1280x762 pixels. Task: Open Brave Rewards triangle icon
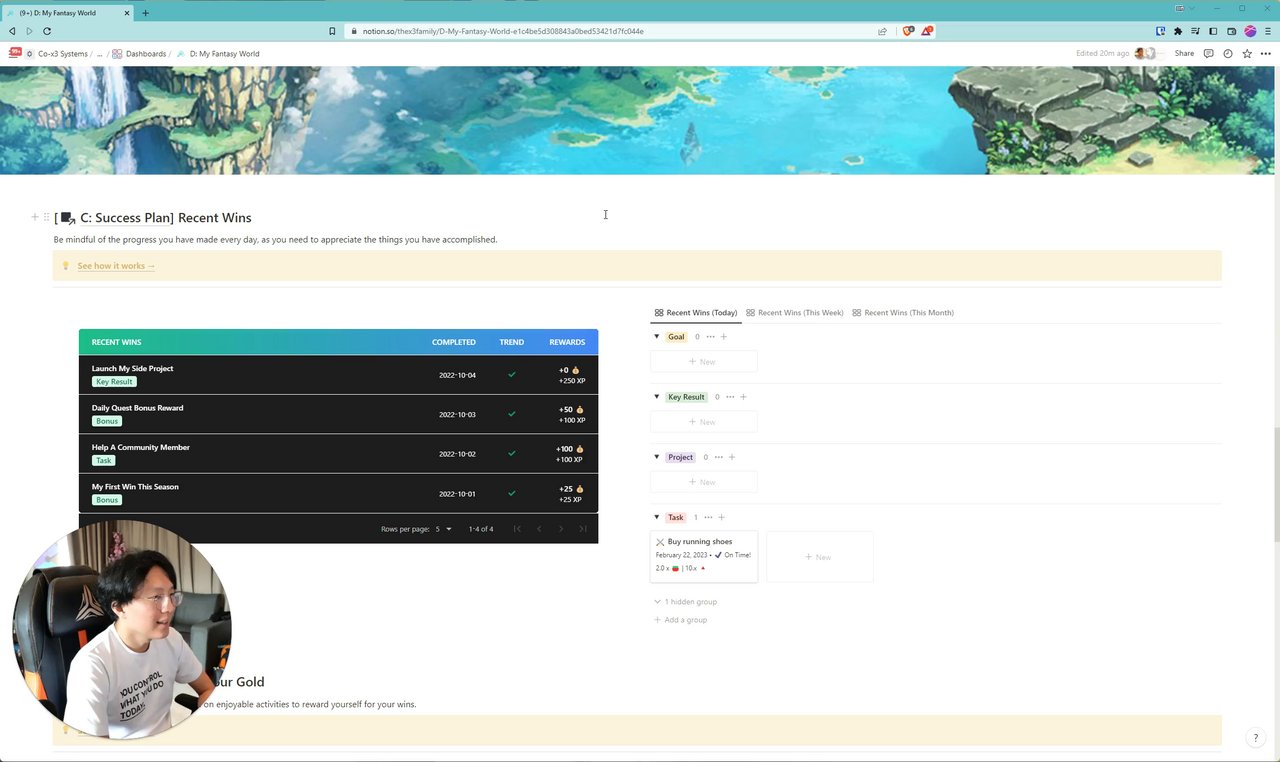pyautogui.click(x=927, y=31)
